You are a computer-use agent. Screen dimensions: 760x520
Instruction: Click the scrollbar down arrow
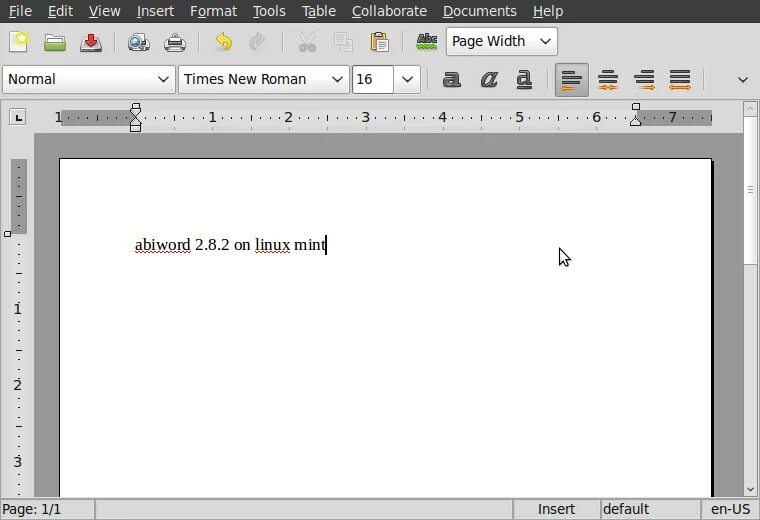(750, 489)
